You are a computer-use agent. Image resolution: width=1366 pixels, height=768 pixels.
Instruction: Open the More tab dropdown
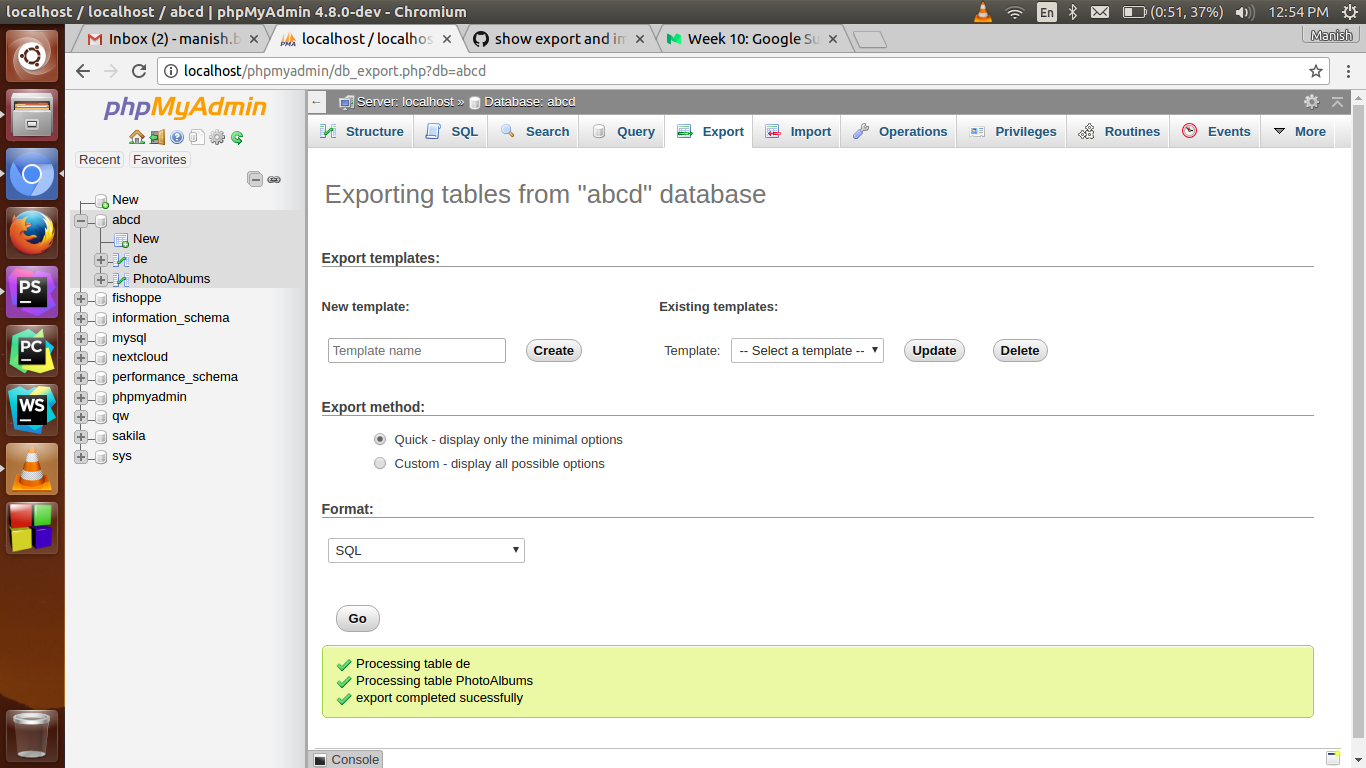tap(1298, 132)
